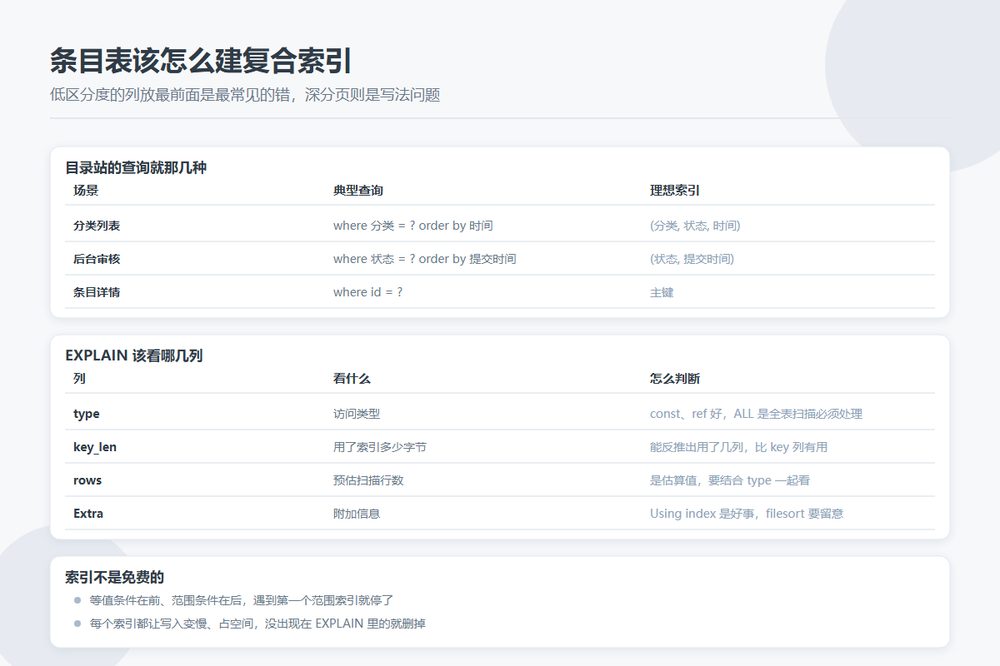The height and width of the screenshot is (666, 1000).
Task: Click the cell 预估扫描行数
Action: [368, 480]
